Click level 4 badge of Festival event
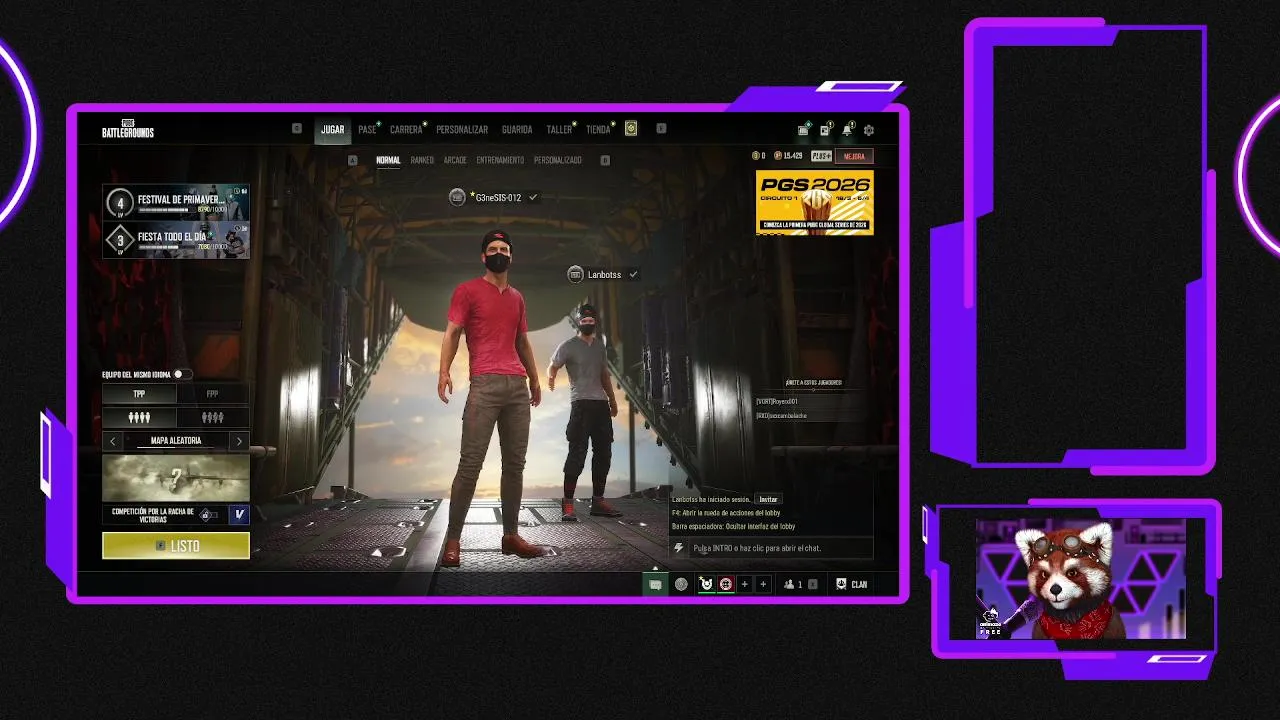 [120, 201]
